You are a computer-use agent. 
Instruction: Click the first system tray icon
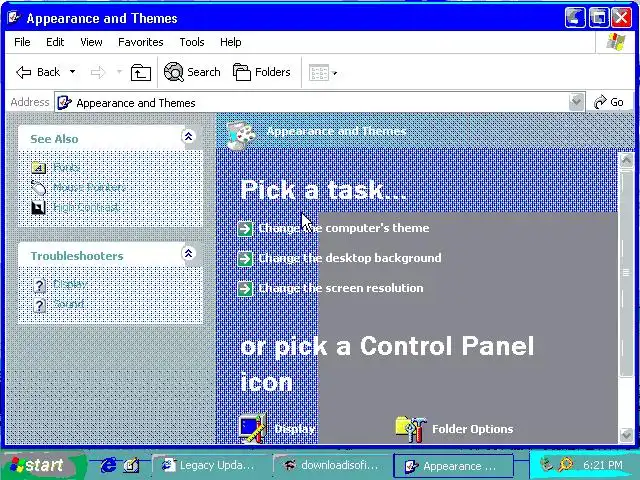(x=546, y=464)
